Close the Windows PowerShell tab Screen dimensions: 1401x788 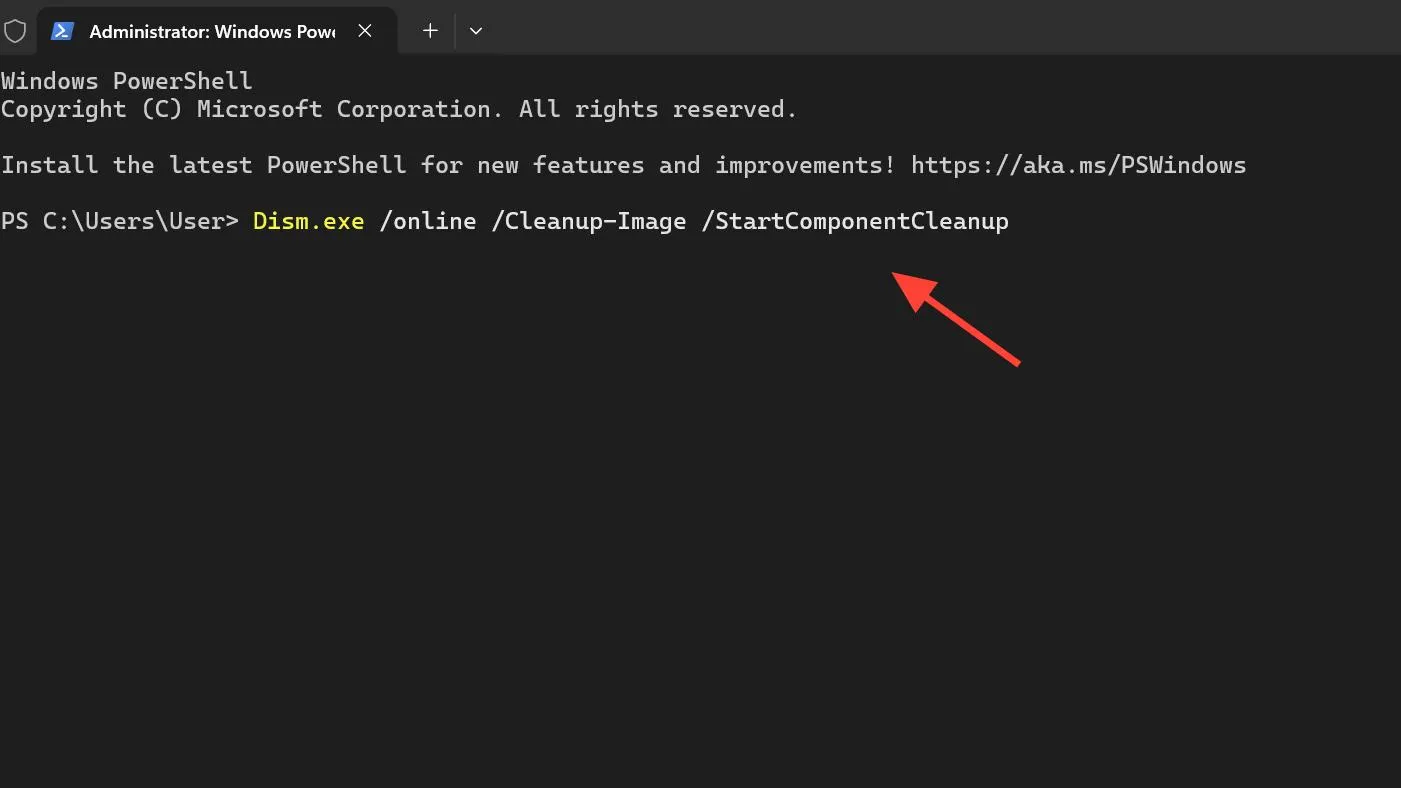point(365,31)
